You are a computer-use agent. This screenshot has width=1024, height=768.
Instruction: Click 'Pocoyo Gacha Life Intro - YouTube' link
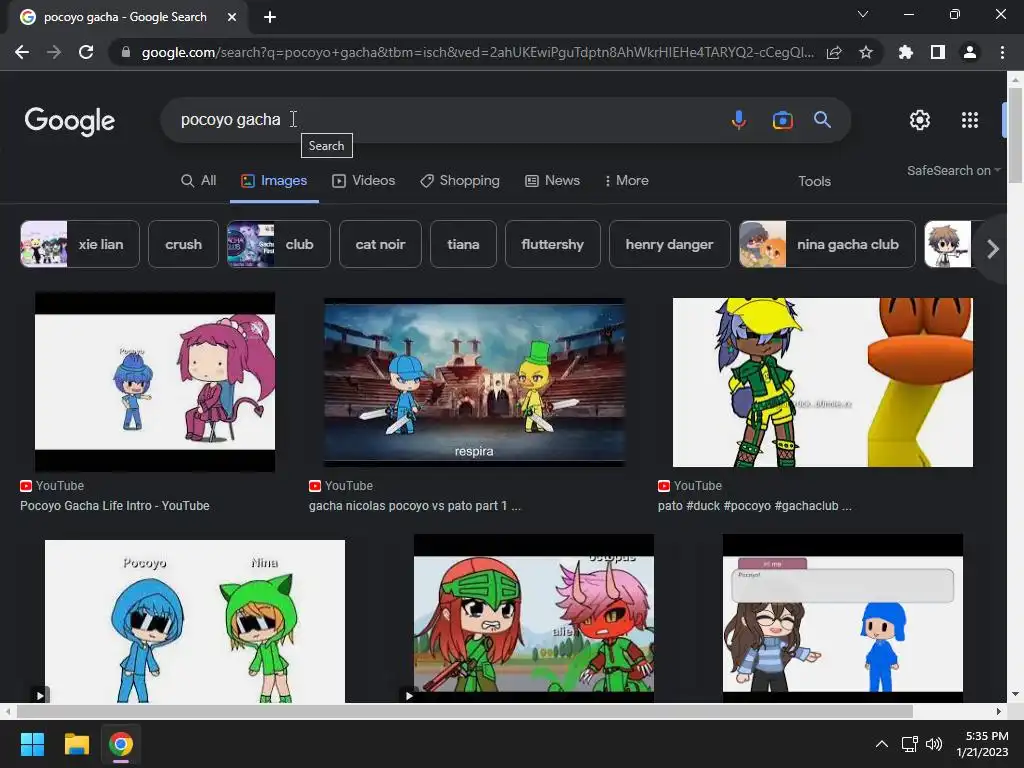114,505
